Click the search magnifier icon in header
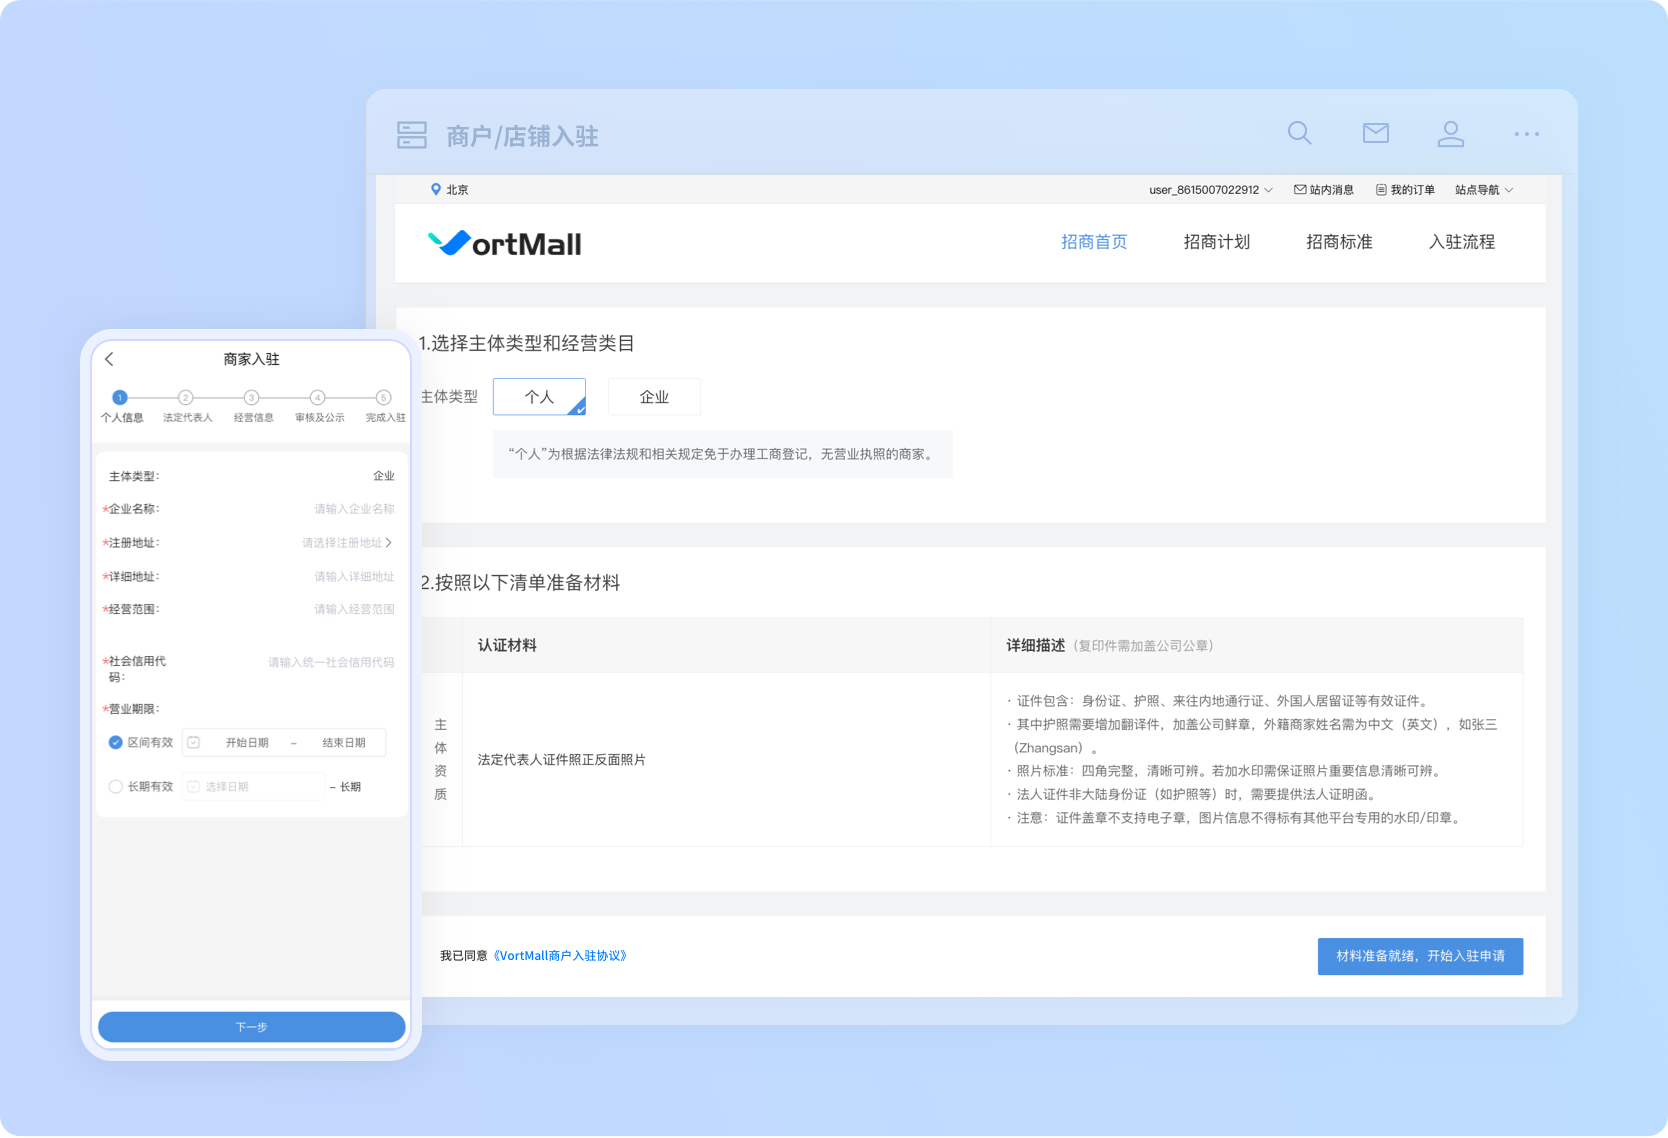The width and height of the screenshot is (1668, 1138). (x=1299, y=133)
